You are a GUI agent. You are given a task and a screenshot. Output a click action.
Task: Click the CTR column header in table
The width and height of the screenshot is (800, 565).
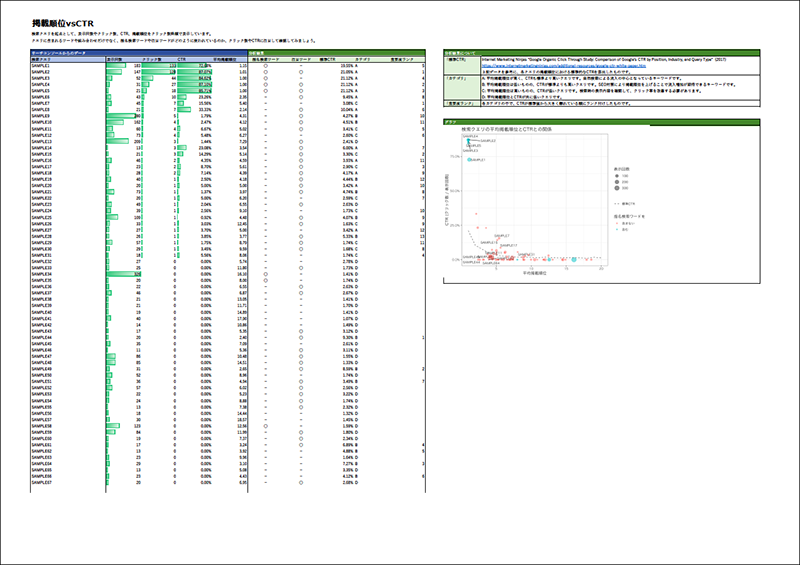click(x=182, y=60)
